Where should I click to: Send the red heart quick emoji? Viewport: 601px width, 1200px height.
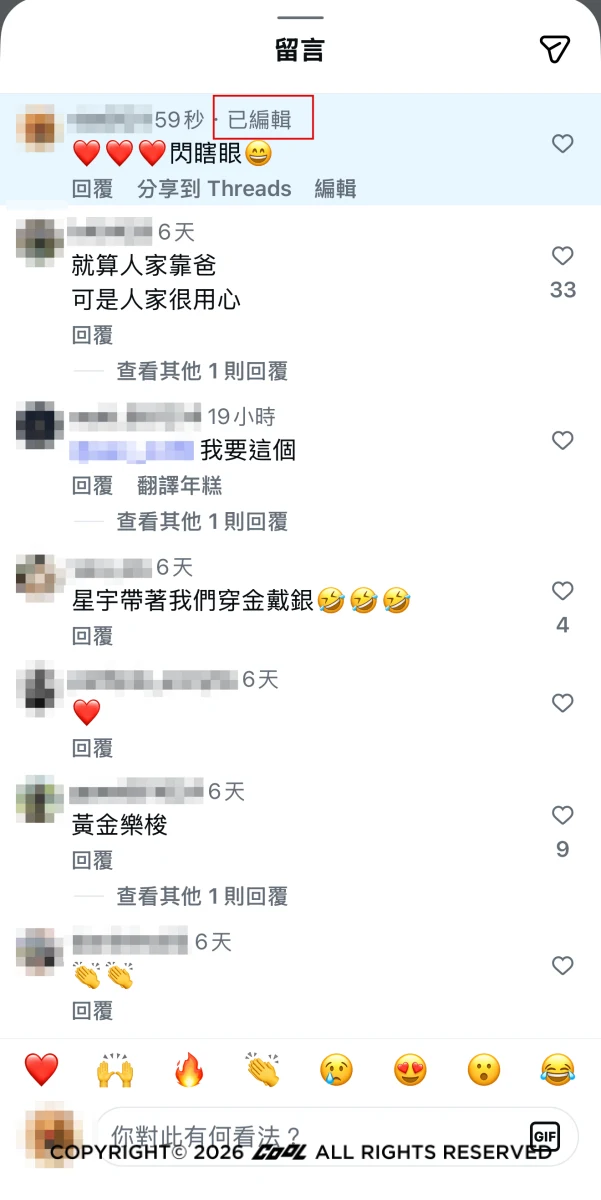click(41, 1070)
